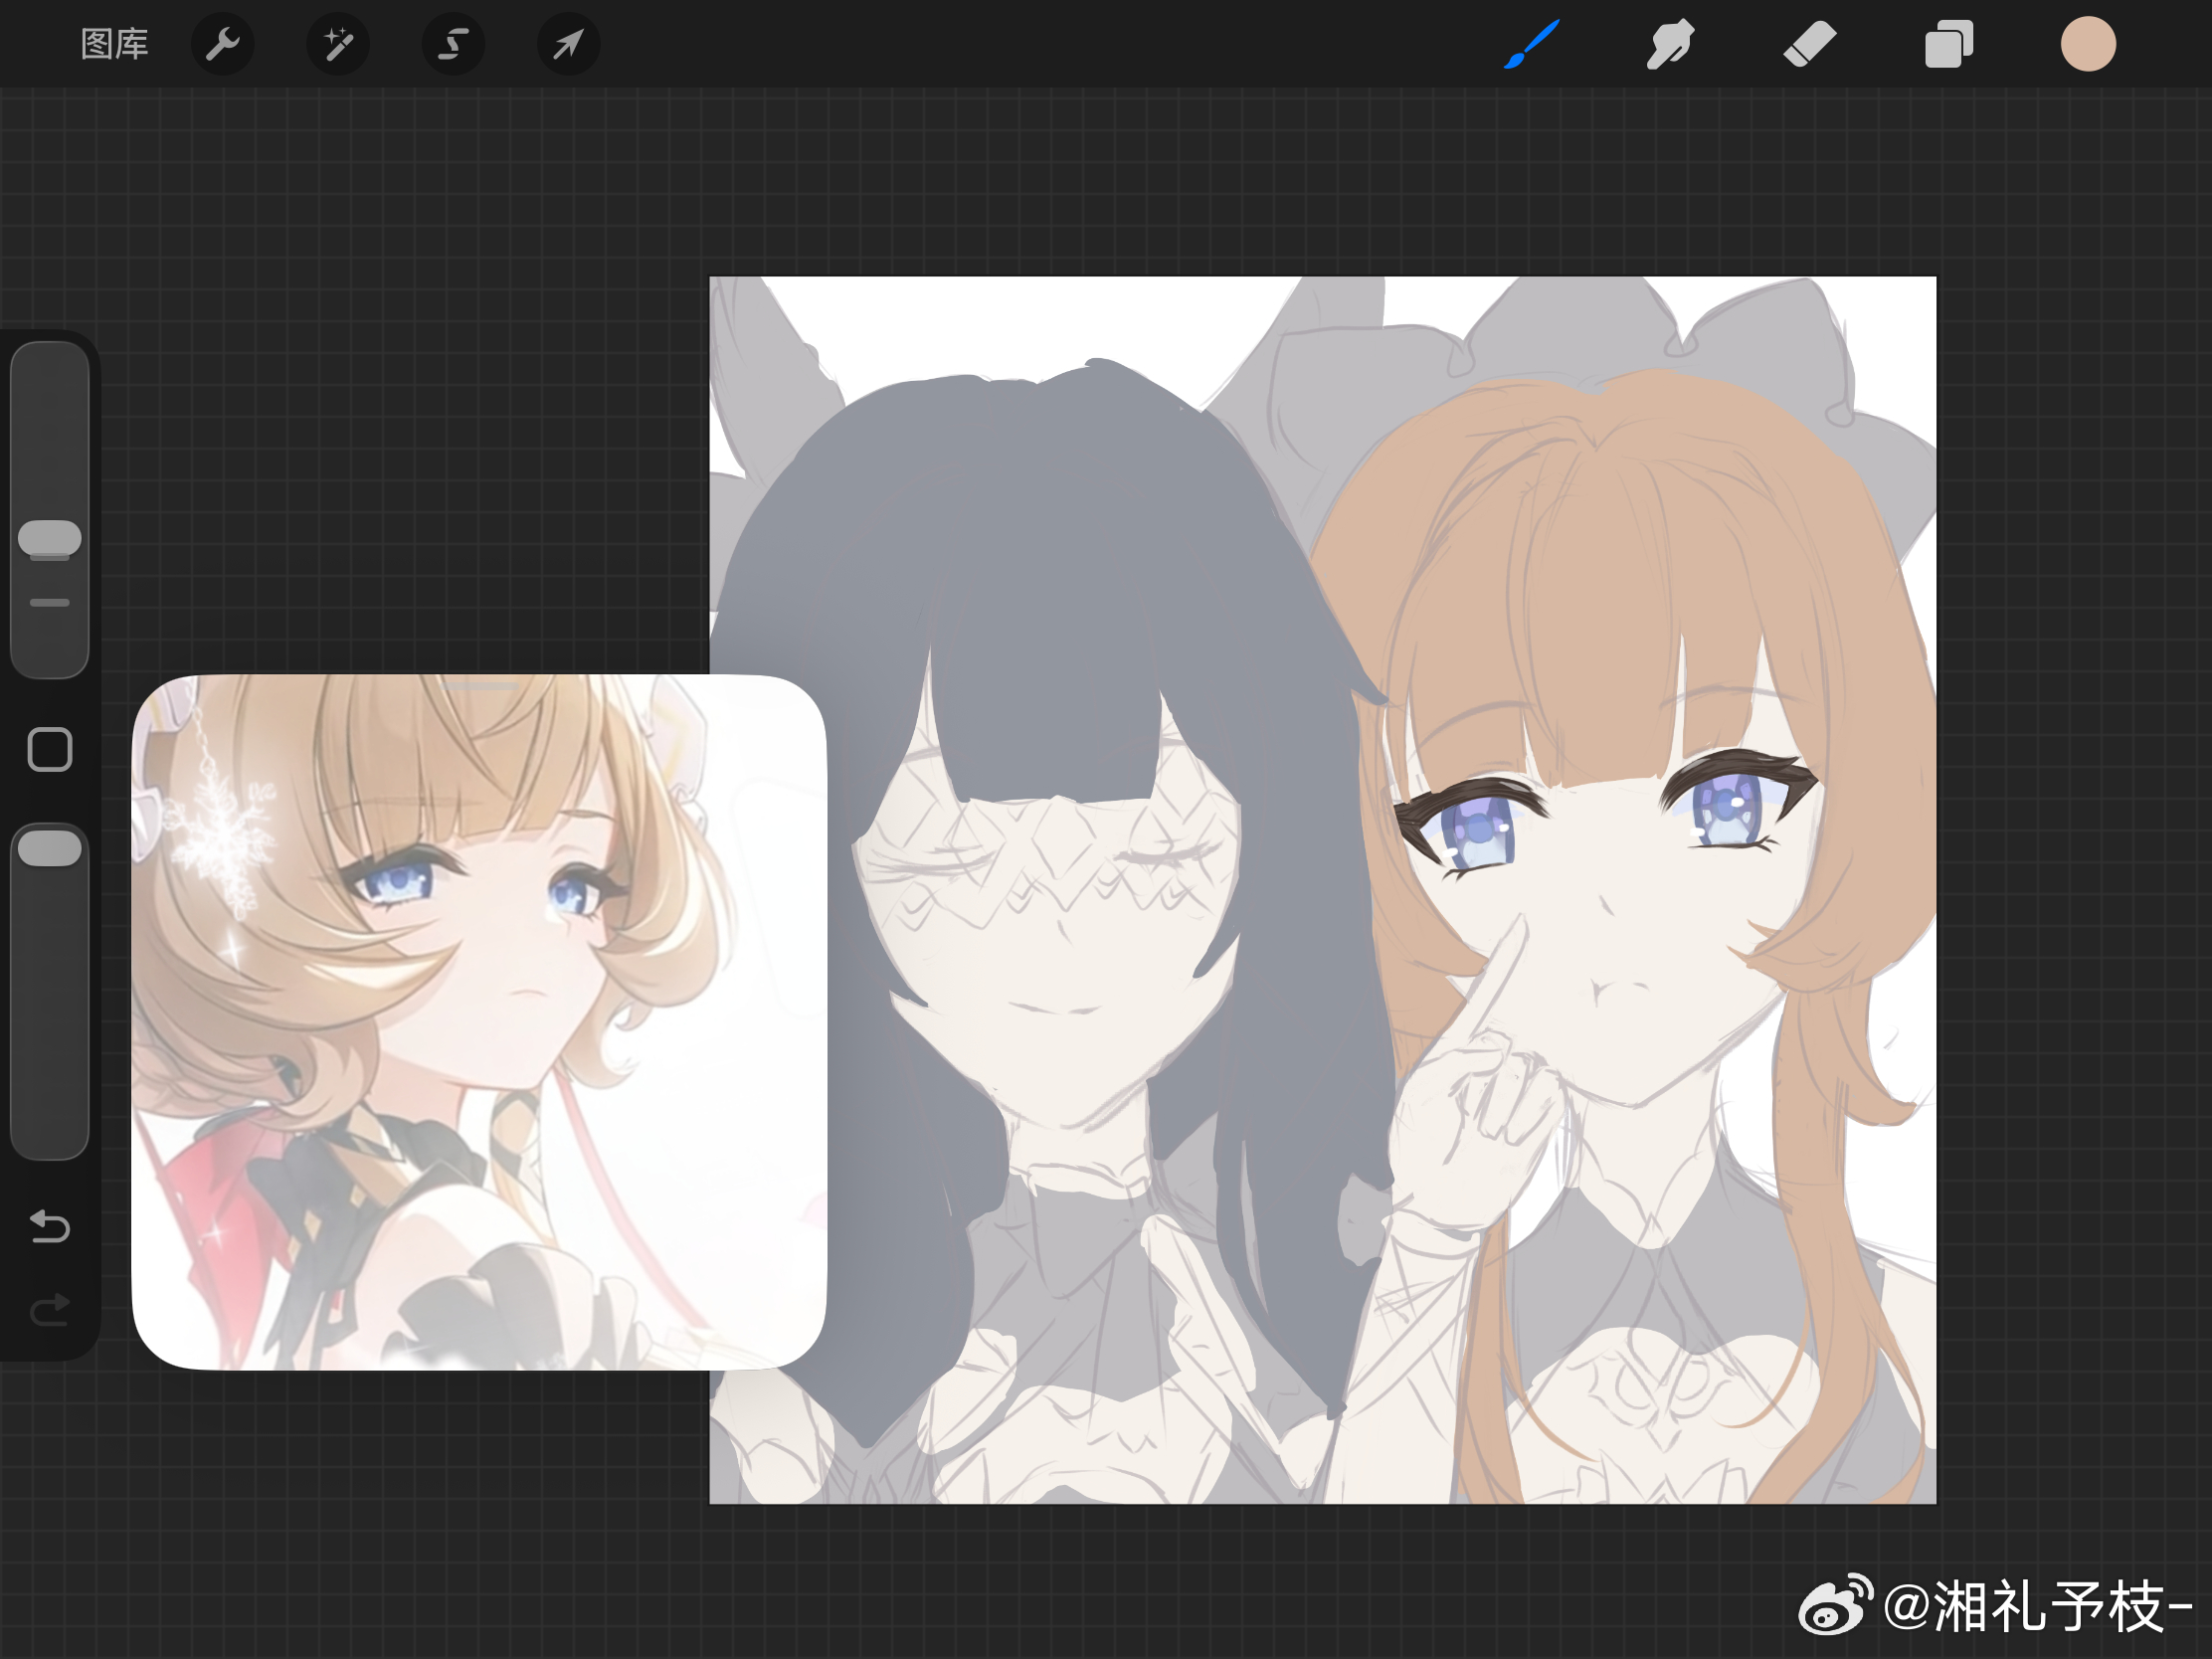2212x1659 pixels.
Task: Select the Brush tool
Action: (x=1531, y=44)
